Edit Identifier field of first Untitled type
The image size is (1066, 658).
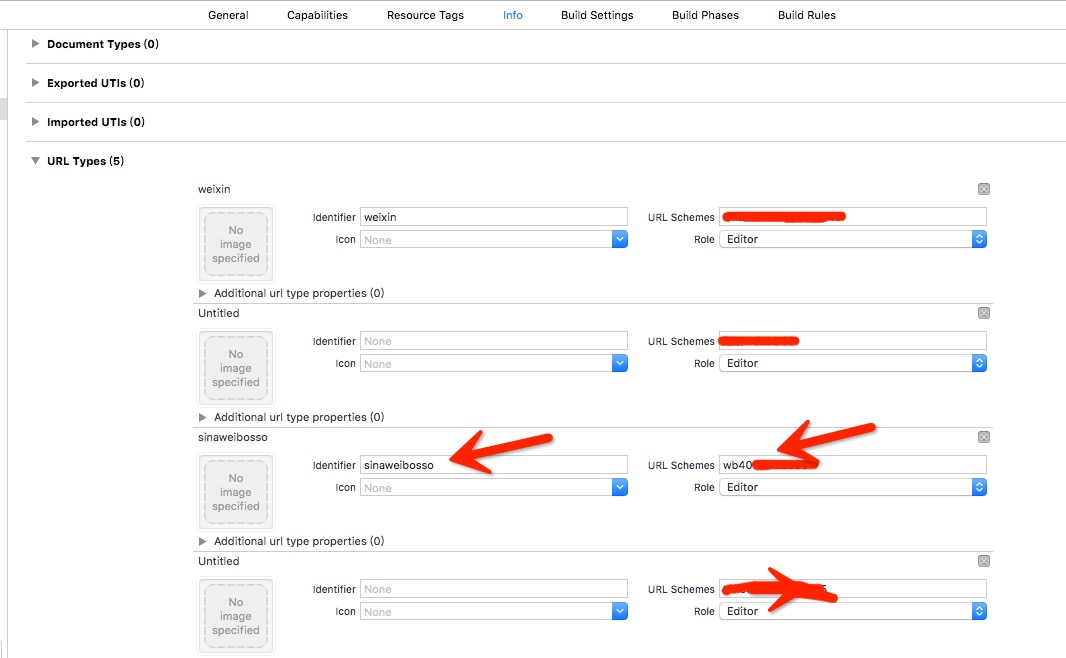494,341
